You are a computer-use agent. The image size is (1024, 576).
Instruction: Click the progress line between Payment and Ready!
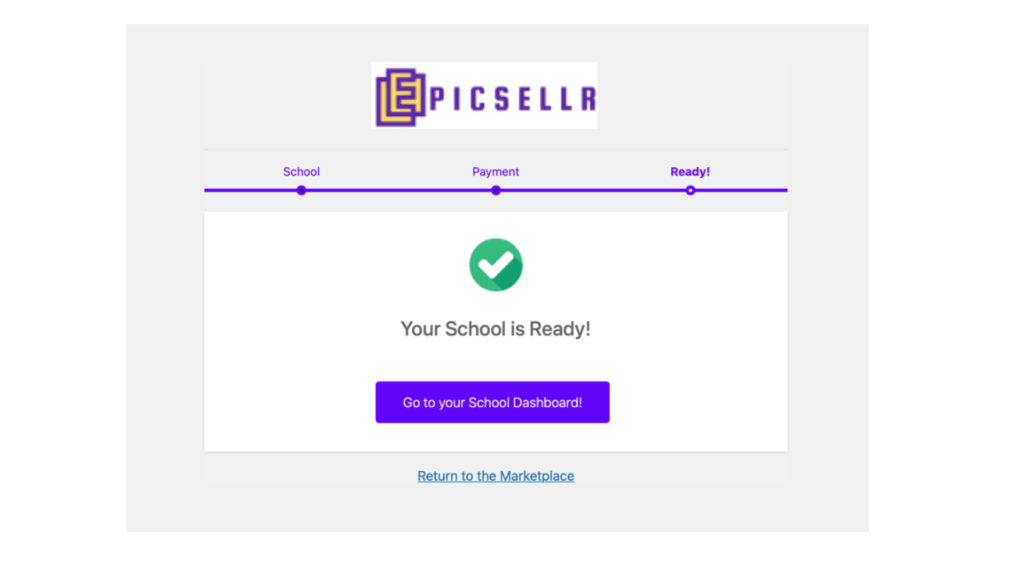pos(593,191)
